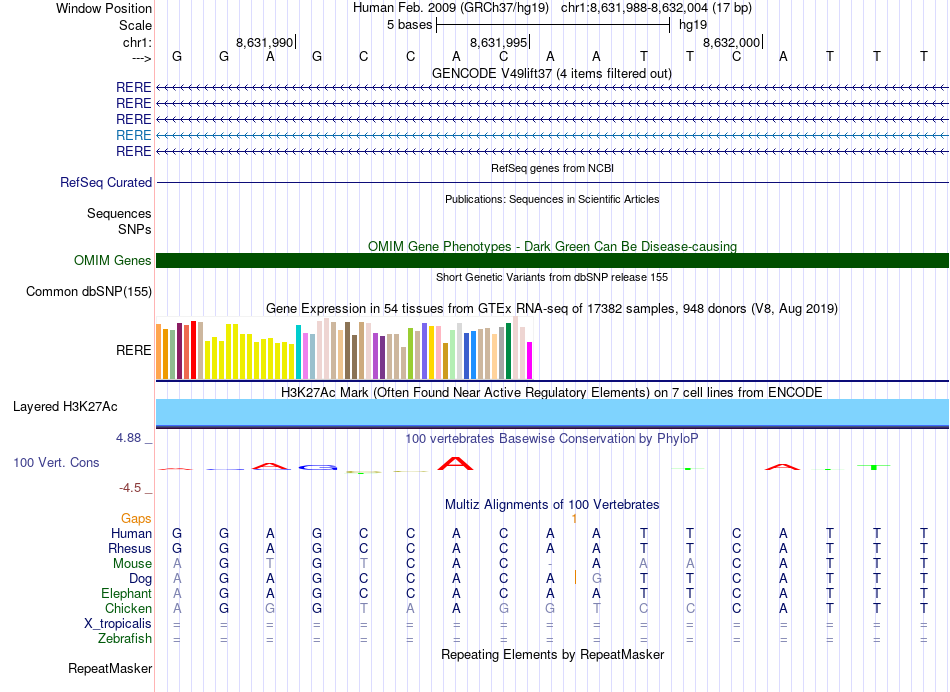The image size is (950, 692).
Task: Click the 100 Vert. Cons label
Action: 56,462
